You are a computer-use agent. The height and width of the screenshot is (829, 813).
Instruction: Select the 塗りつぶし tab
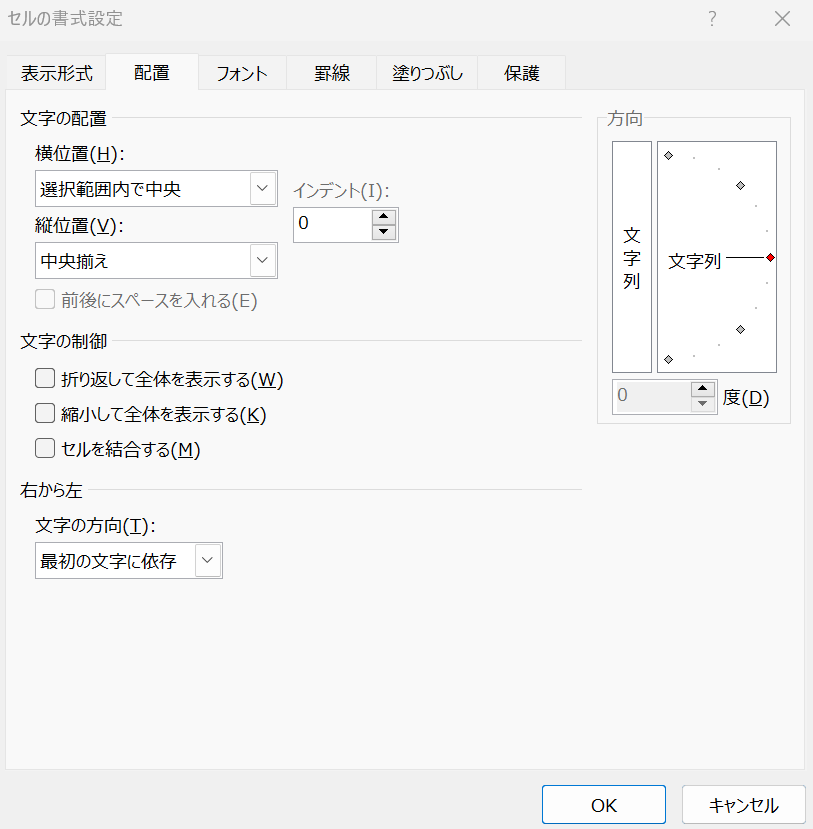pyautogui.click(x=427, y=73)
